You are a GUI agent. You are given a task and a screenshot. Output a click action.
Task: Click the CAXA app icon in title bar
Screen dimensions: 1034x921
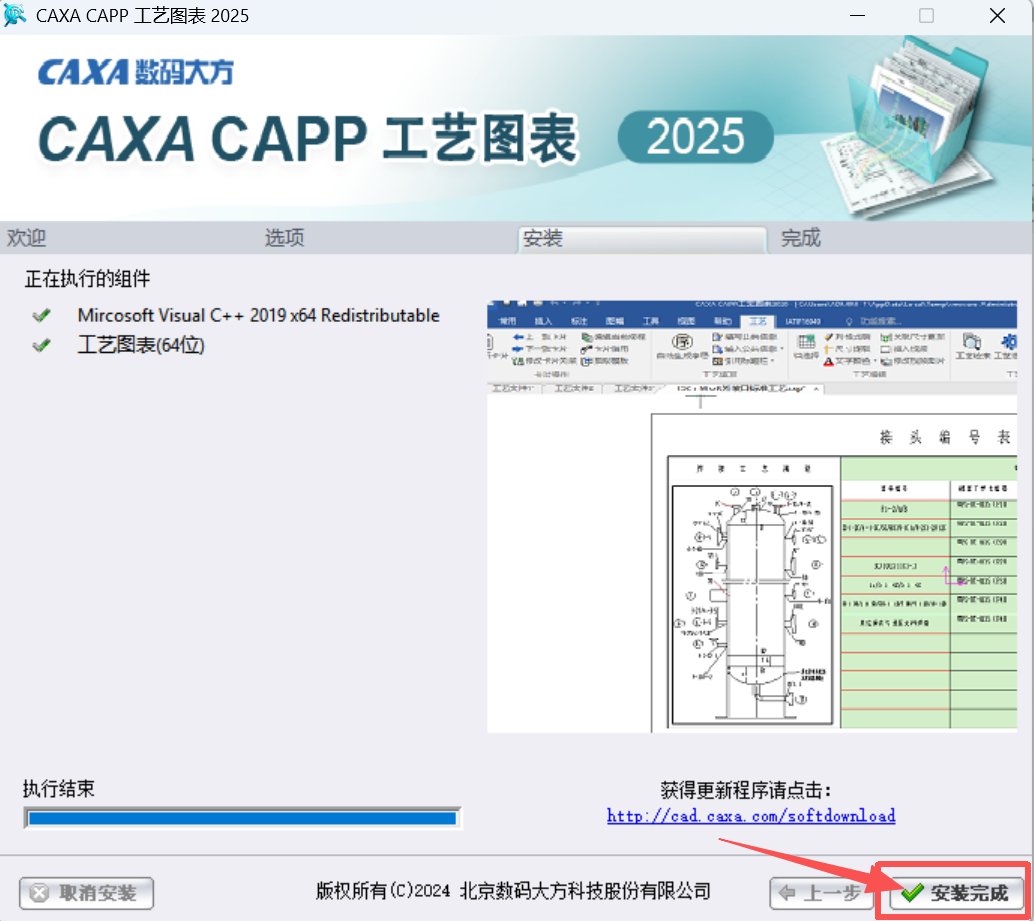tap(15, 15)
